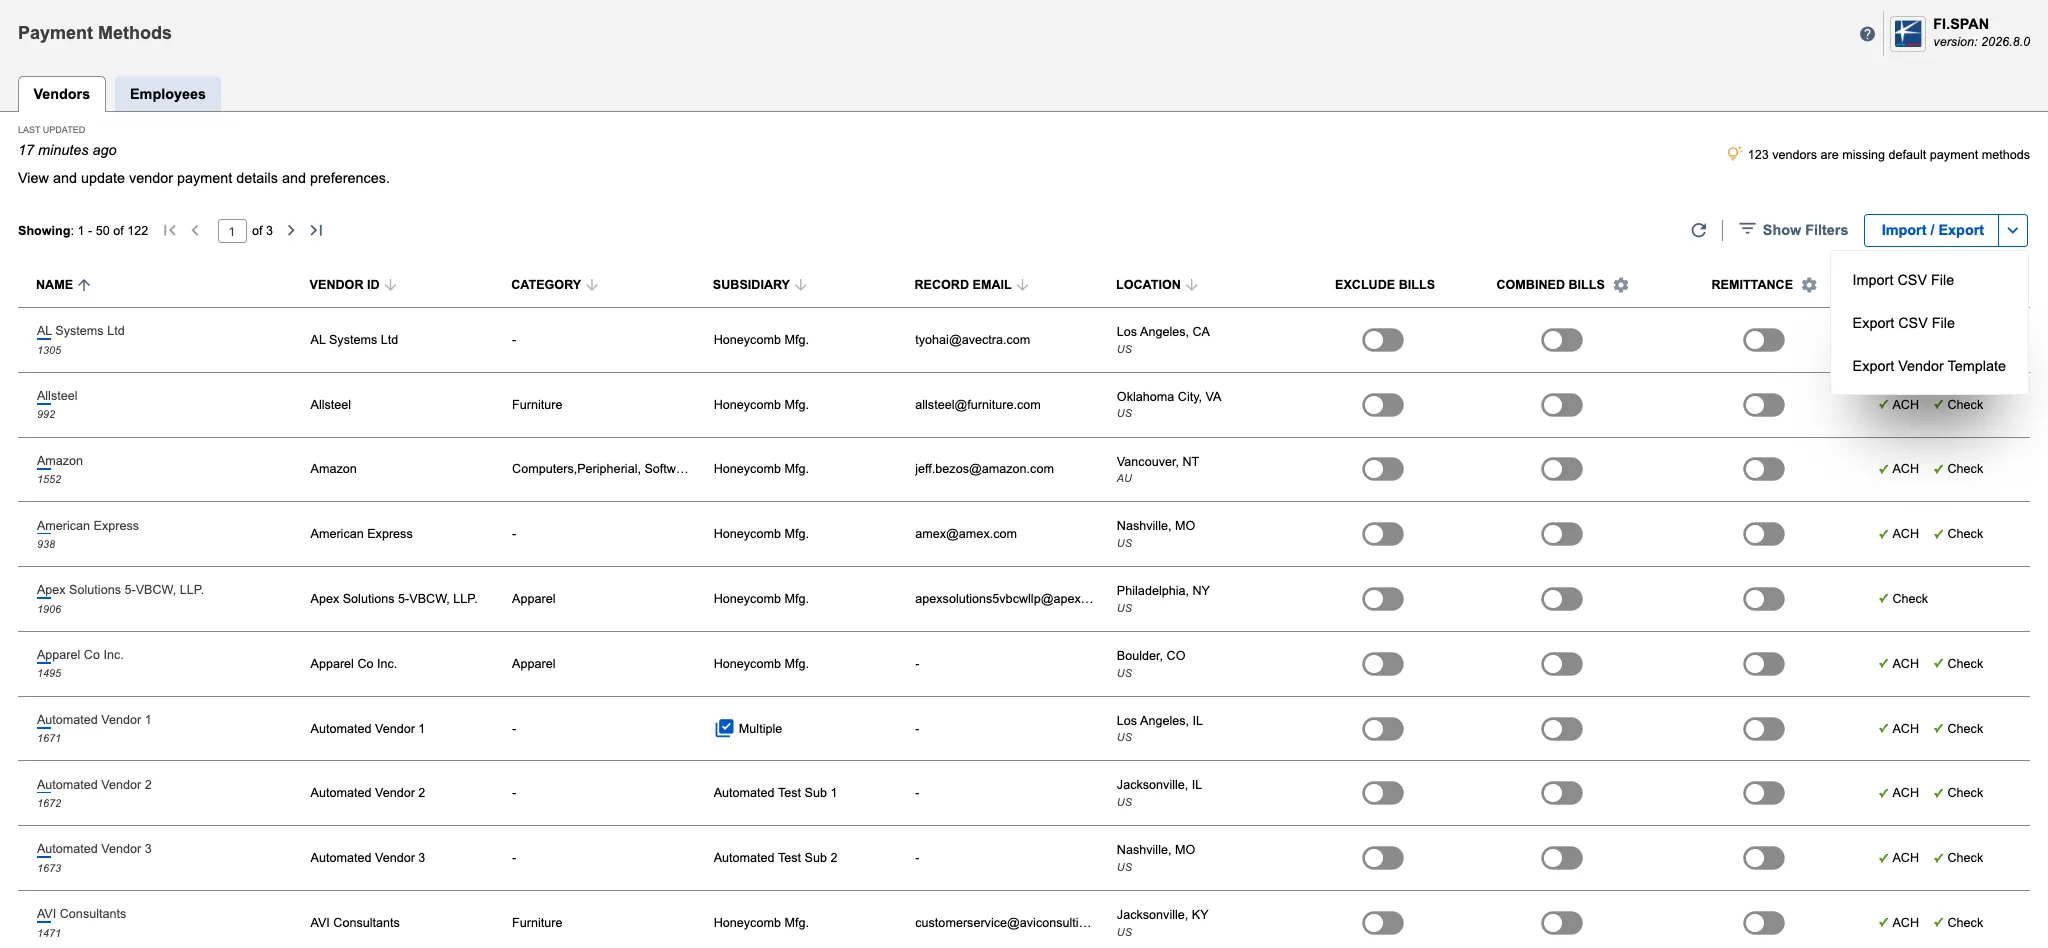Image resolution: width=2048 pixels, height=948 pixels.
Task: Sort by Category arrow
Action: [x=592, y=285]
